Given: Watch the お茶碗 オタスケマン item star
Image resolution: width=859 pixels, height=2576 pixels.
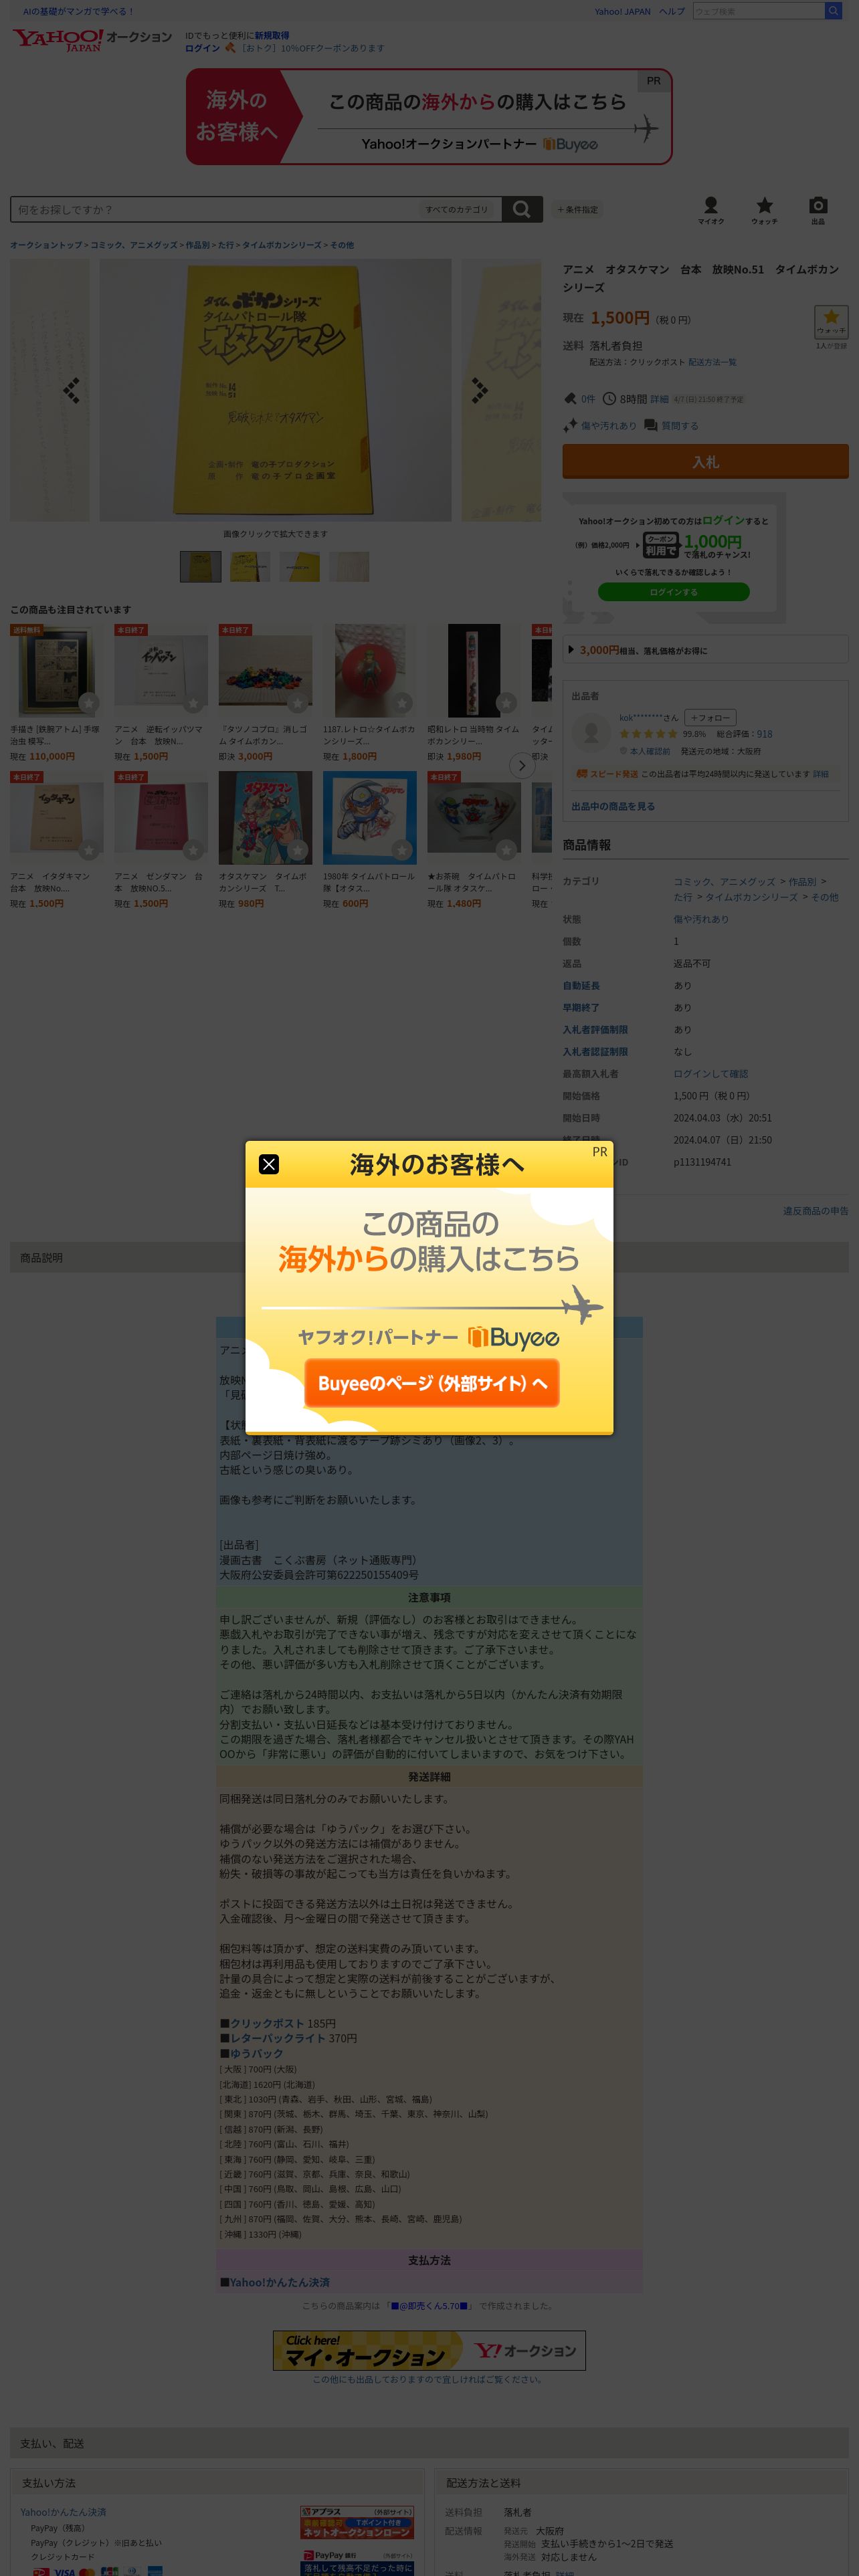Looking at the screenshot, I should [506, 850].
